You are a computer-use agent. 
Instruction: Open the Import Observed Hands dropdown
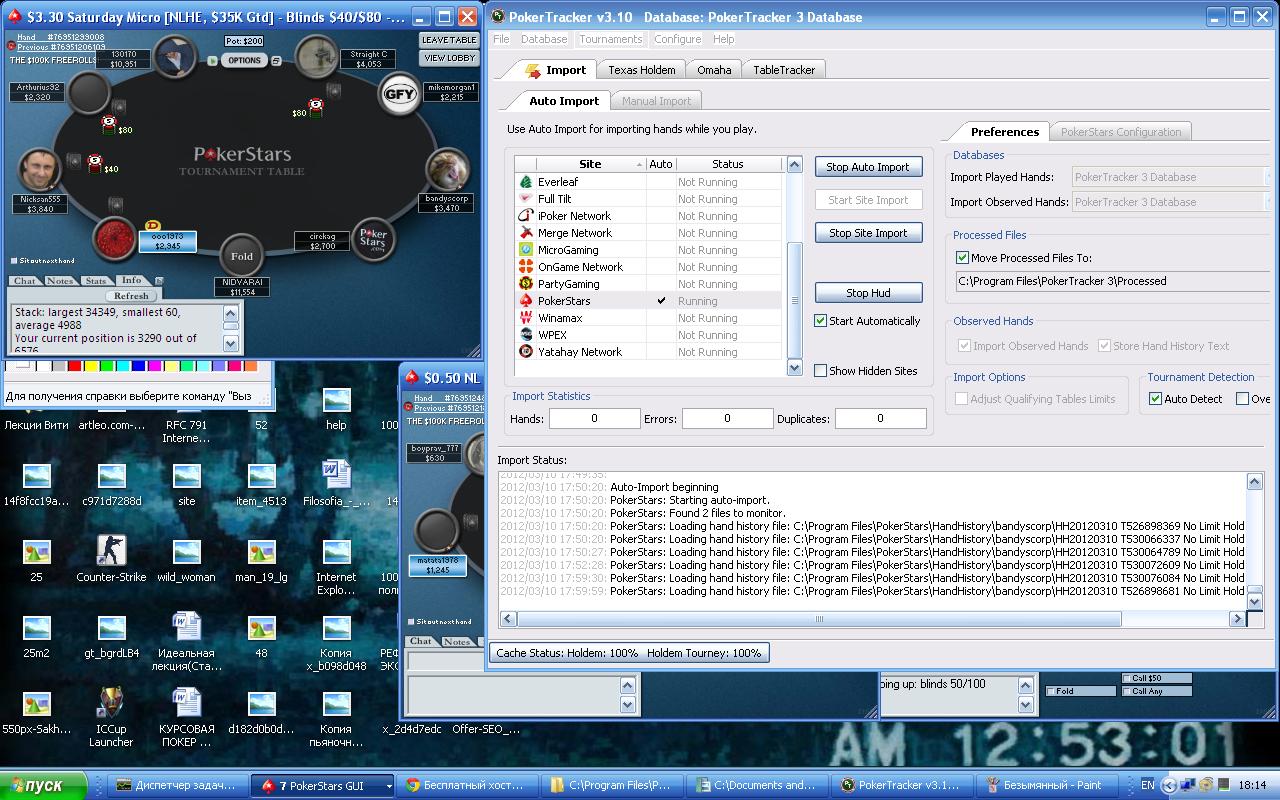point(1170,202)
